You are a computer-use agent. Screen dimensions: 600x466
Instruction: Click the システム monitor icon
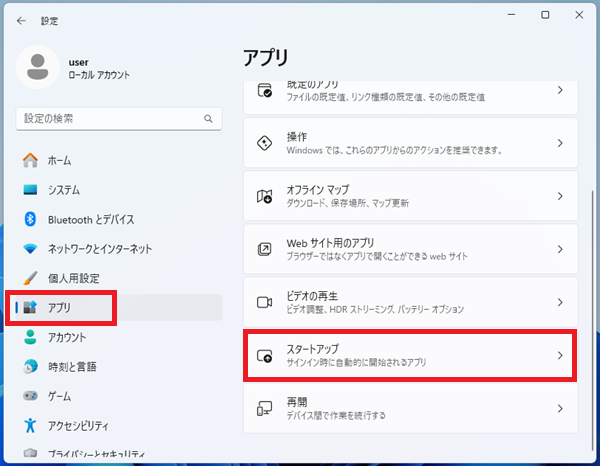tap(30, 190)
